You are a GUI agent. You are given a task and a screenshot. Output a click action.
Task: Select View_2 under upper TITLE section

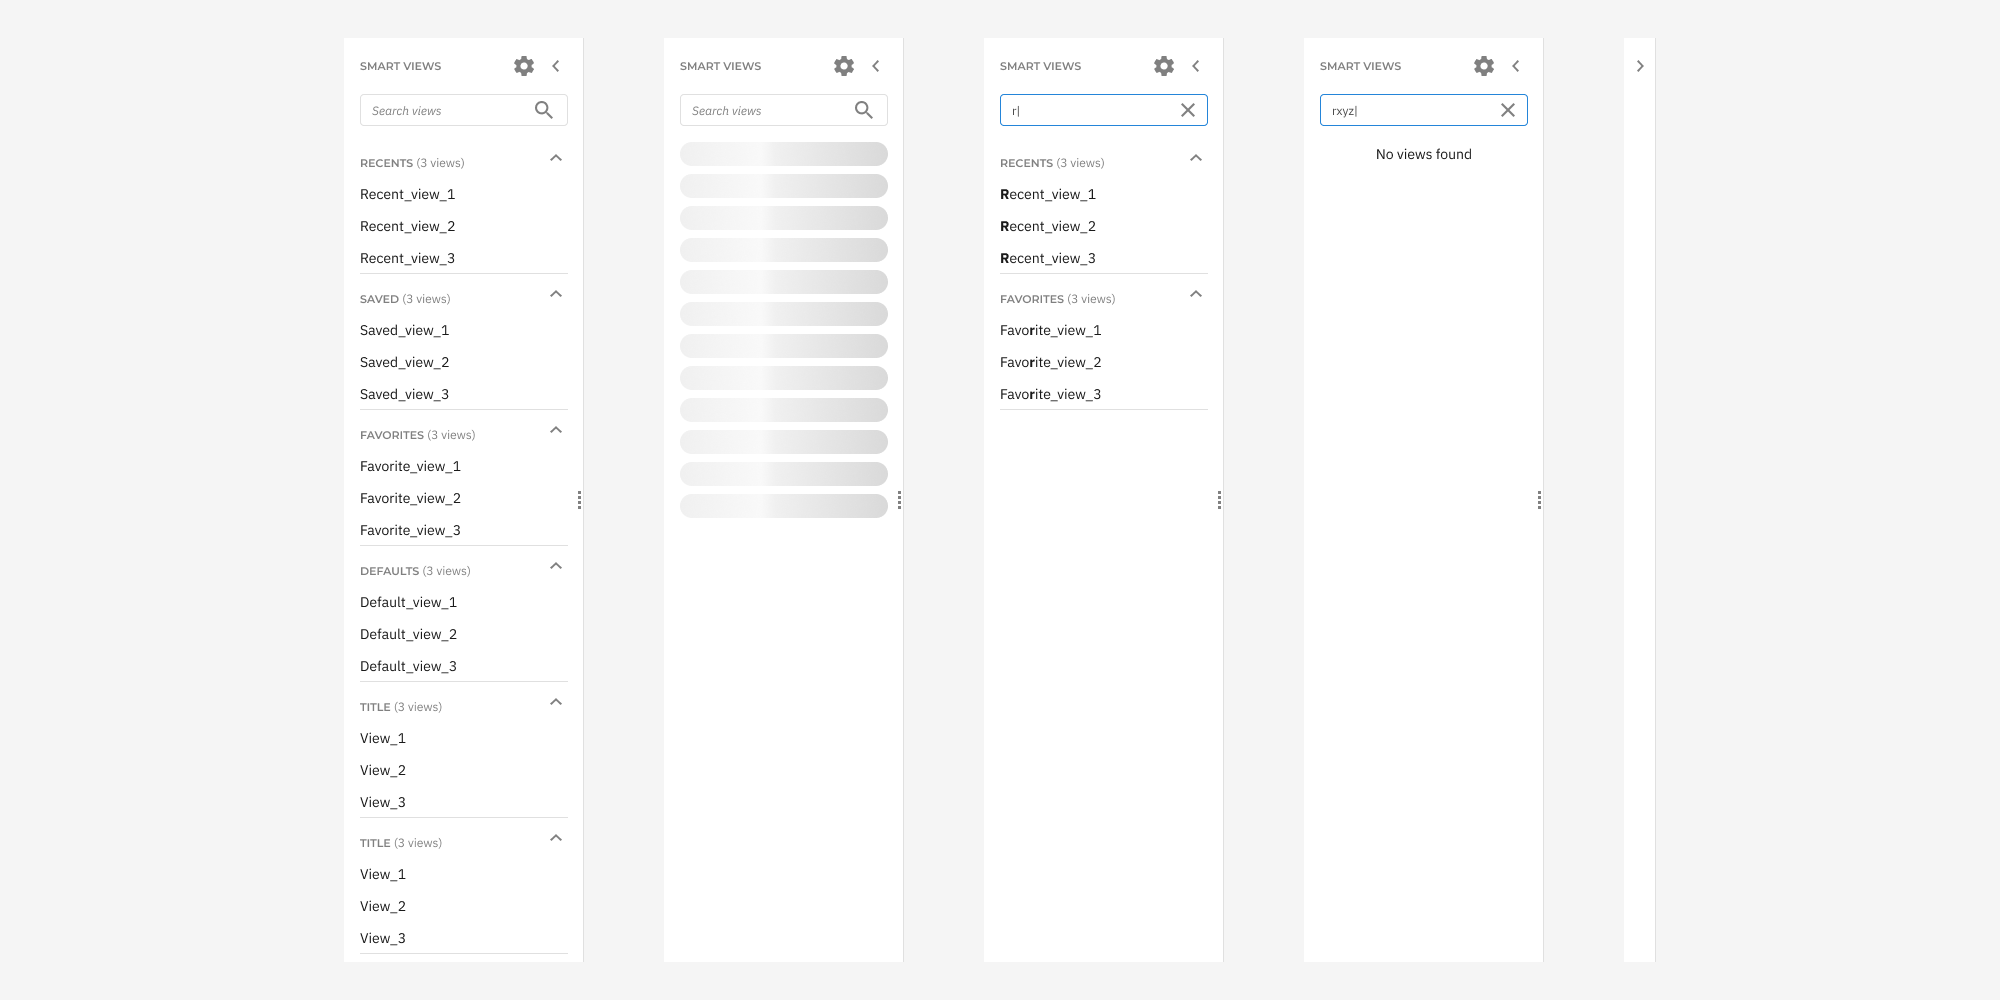[x=383, y=770]
